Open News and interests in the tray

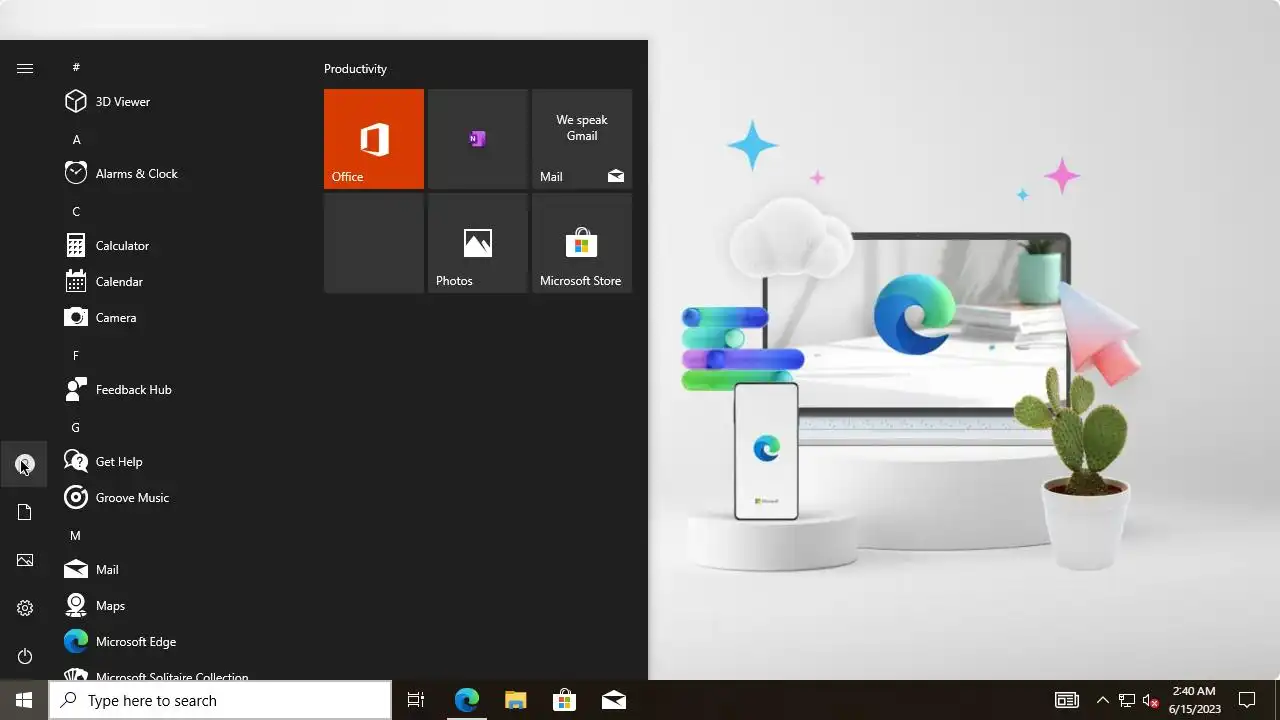pos(1067,700)
